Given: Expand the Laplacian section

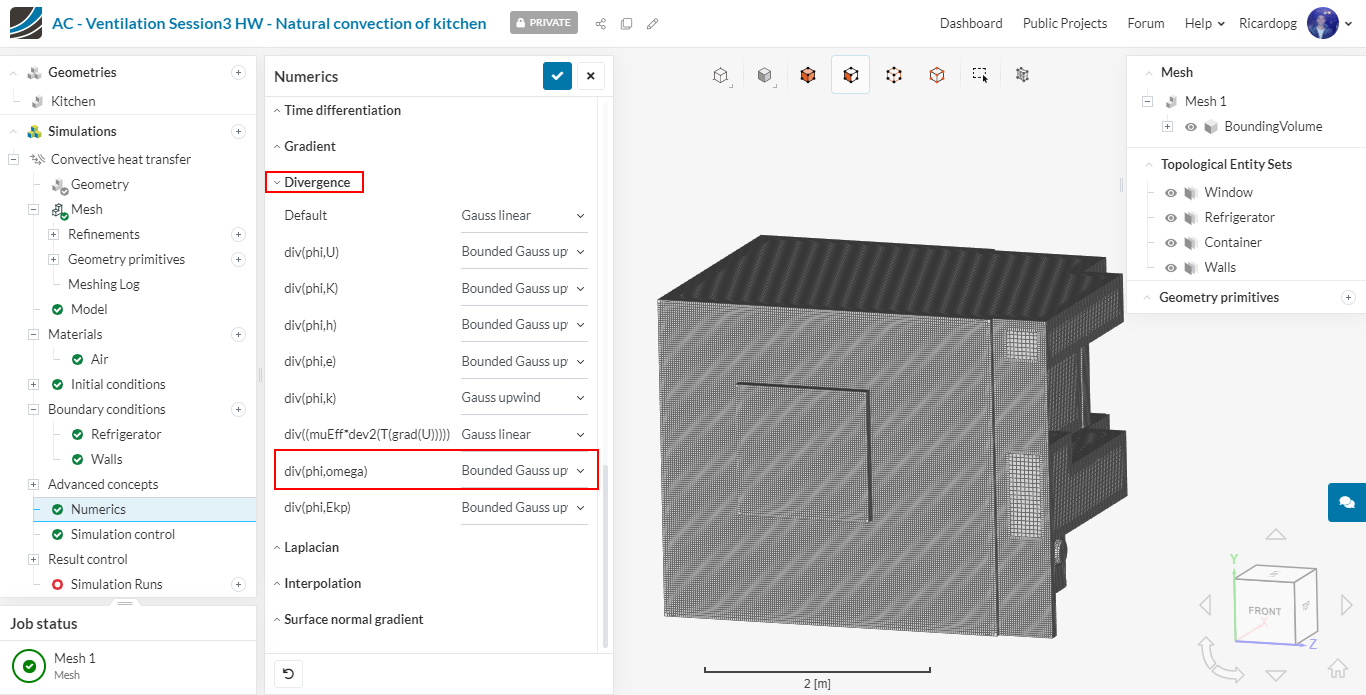Looking at the screenshot, I should click(x=306, y=547).
